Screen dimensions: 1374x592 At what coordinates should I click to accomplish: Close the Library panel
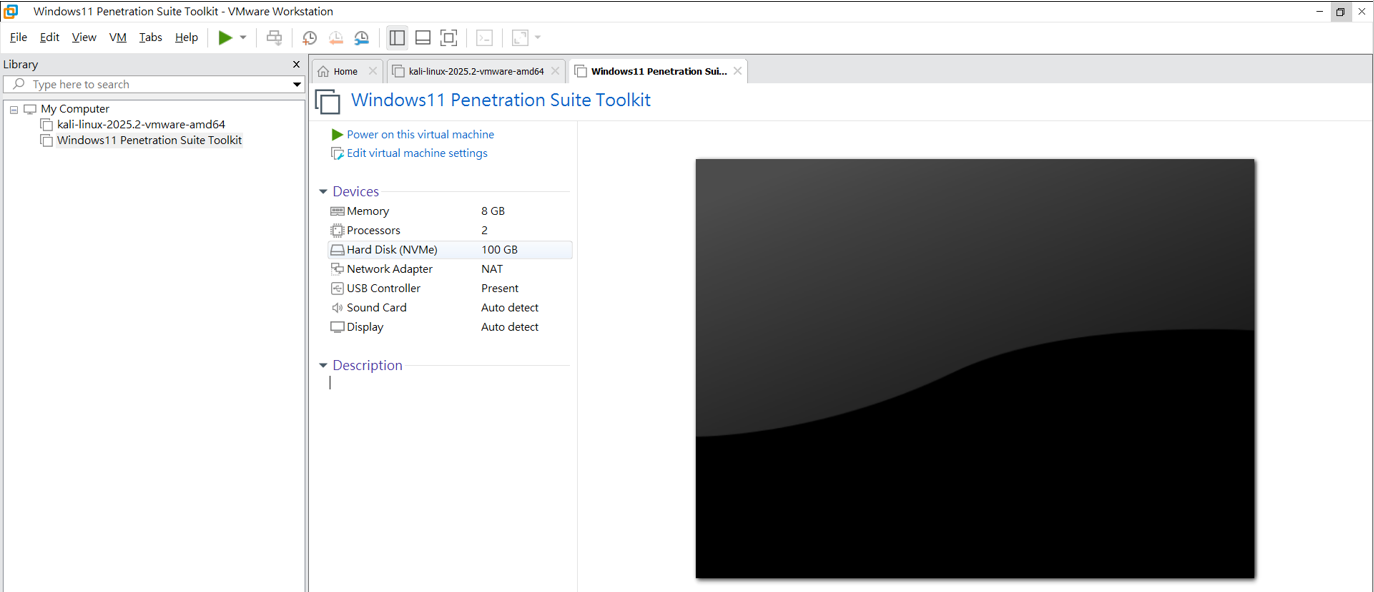(x=296, y=64)
